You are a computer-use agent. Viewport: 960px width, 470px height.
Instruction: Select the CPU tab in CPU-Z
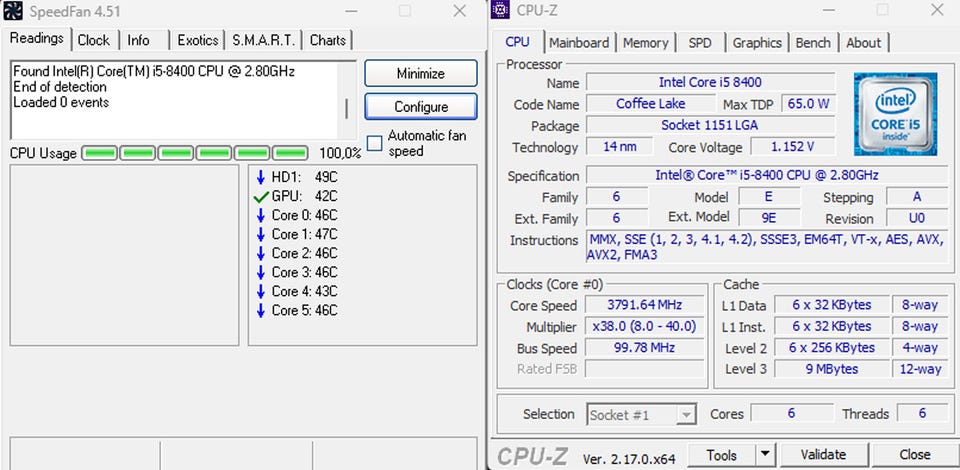(517, 42)
